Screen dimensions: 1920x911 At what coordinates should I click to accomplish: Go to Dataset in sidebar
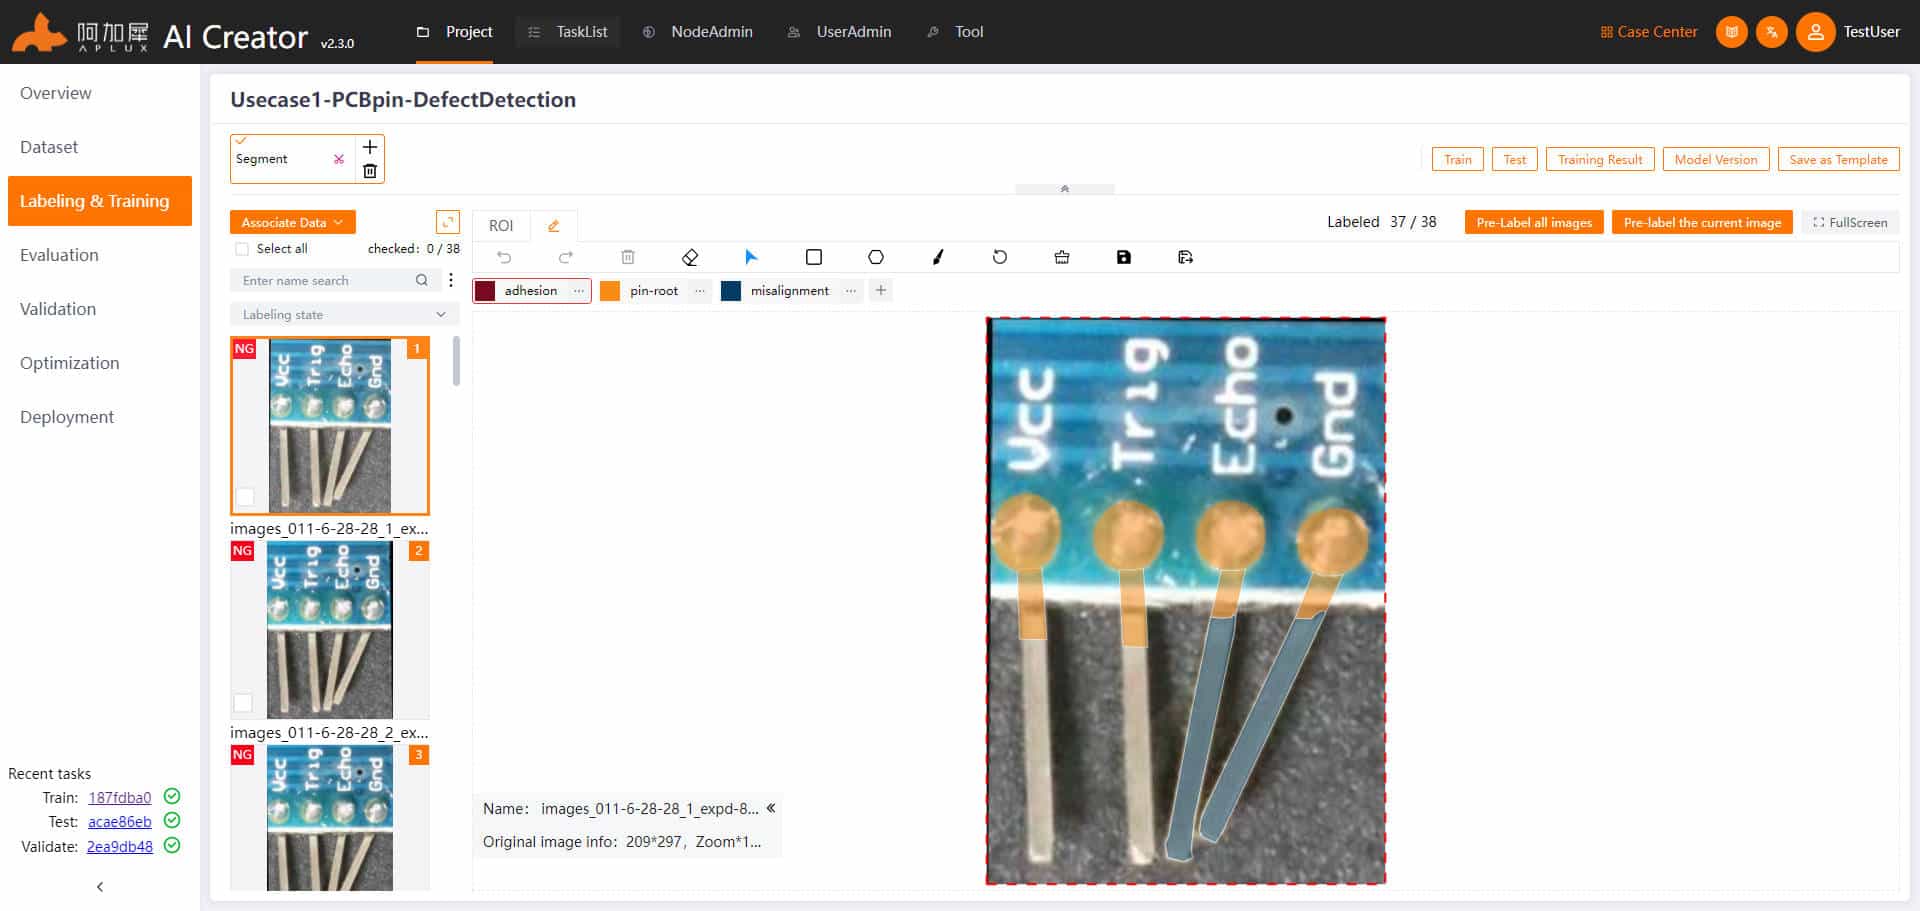coord(49,147)
